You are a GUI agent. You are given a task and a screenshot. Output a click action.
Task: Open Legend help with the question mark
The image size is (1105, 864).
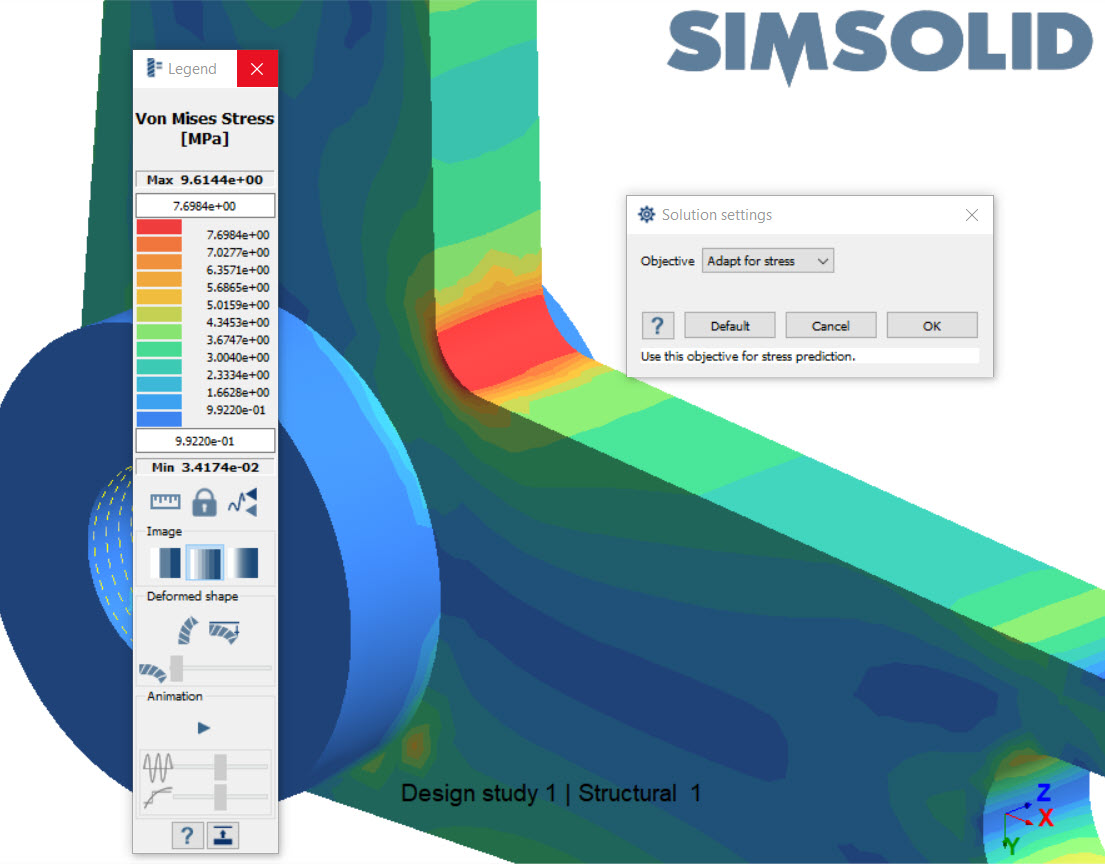187,835
